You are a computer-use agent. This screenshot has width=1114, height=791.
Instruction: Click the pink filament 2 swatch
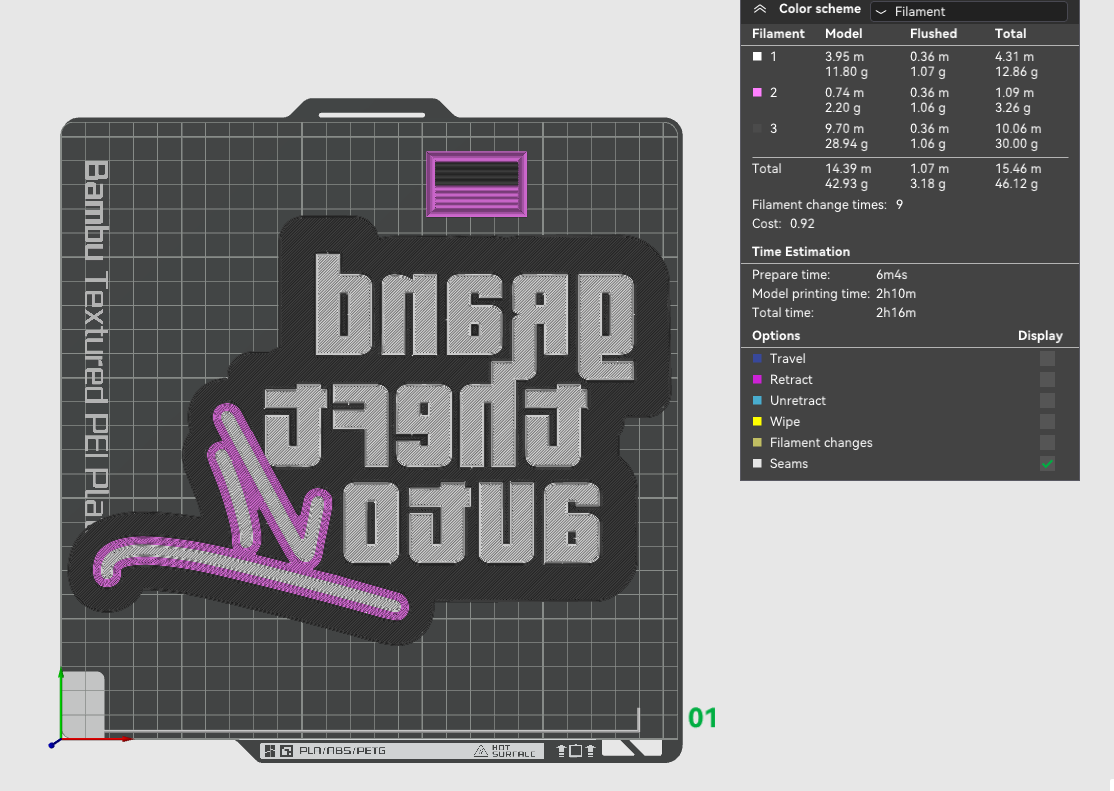[x=757, y=92]
